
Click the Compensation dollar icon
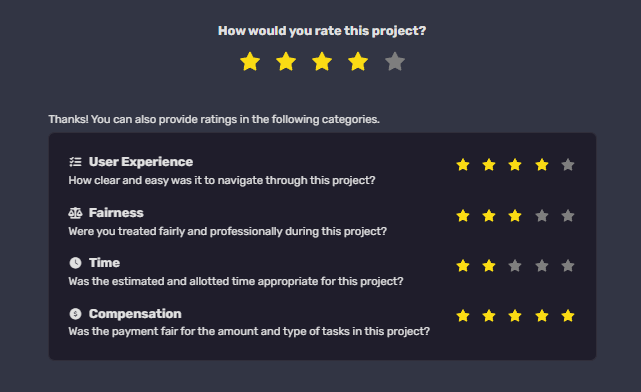click(x=75, y=314)
